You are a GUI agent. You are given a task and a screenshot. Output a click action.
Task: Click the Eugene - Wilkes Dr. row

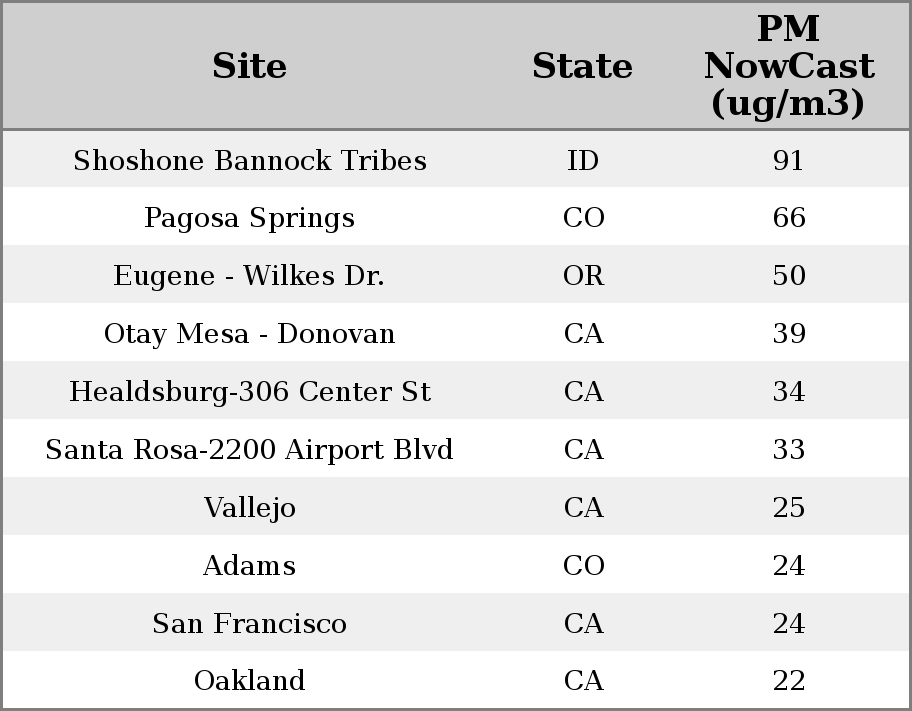(249, 276)
